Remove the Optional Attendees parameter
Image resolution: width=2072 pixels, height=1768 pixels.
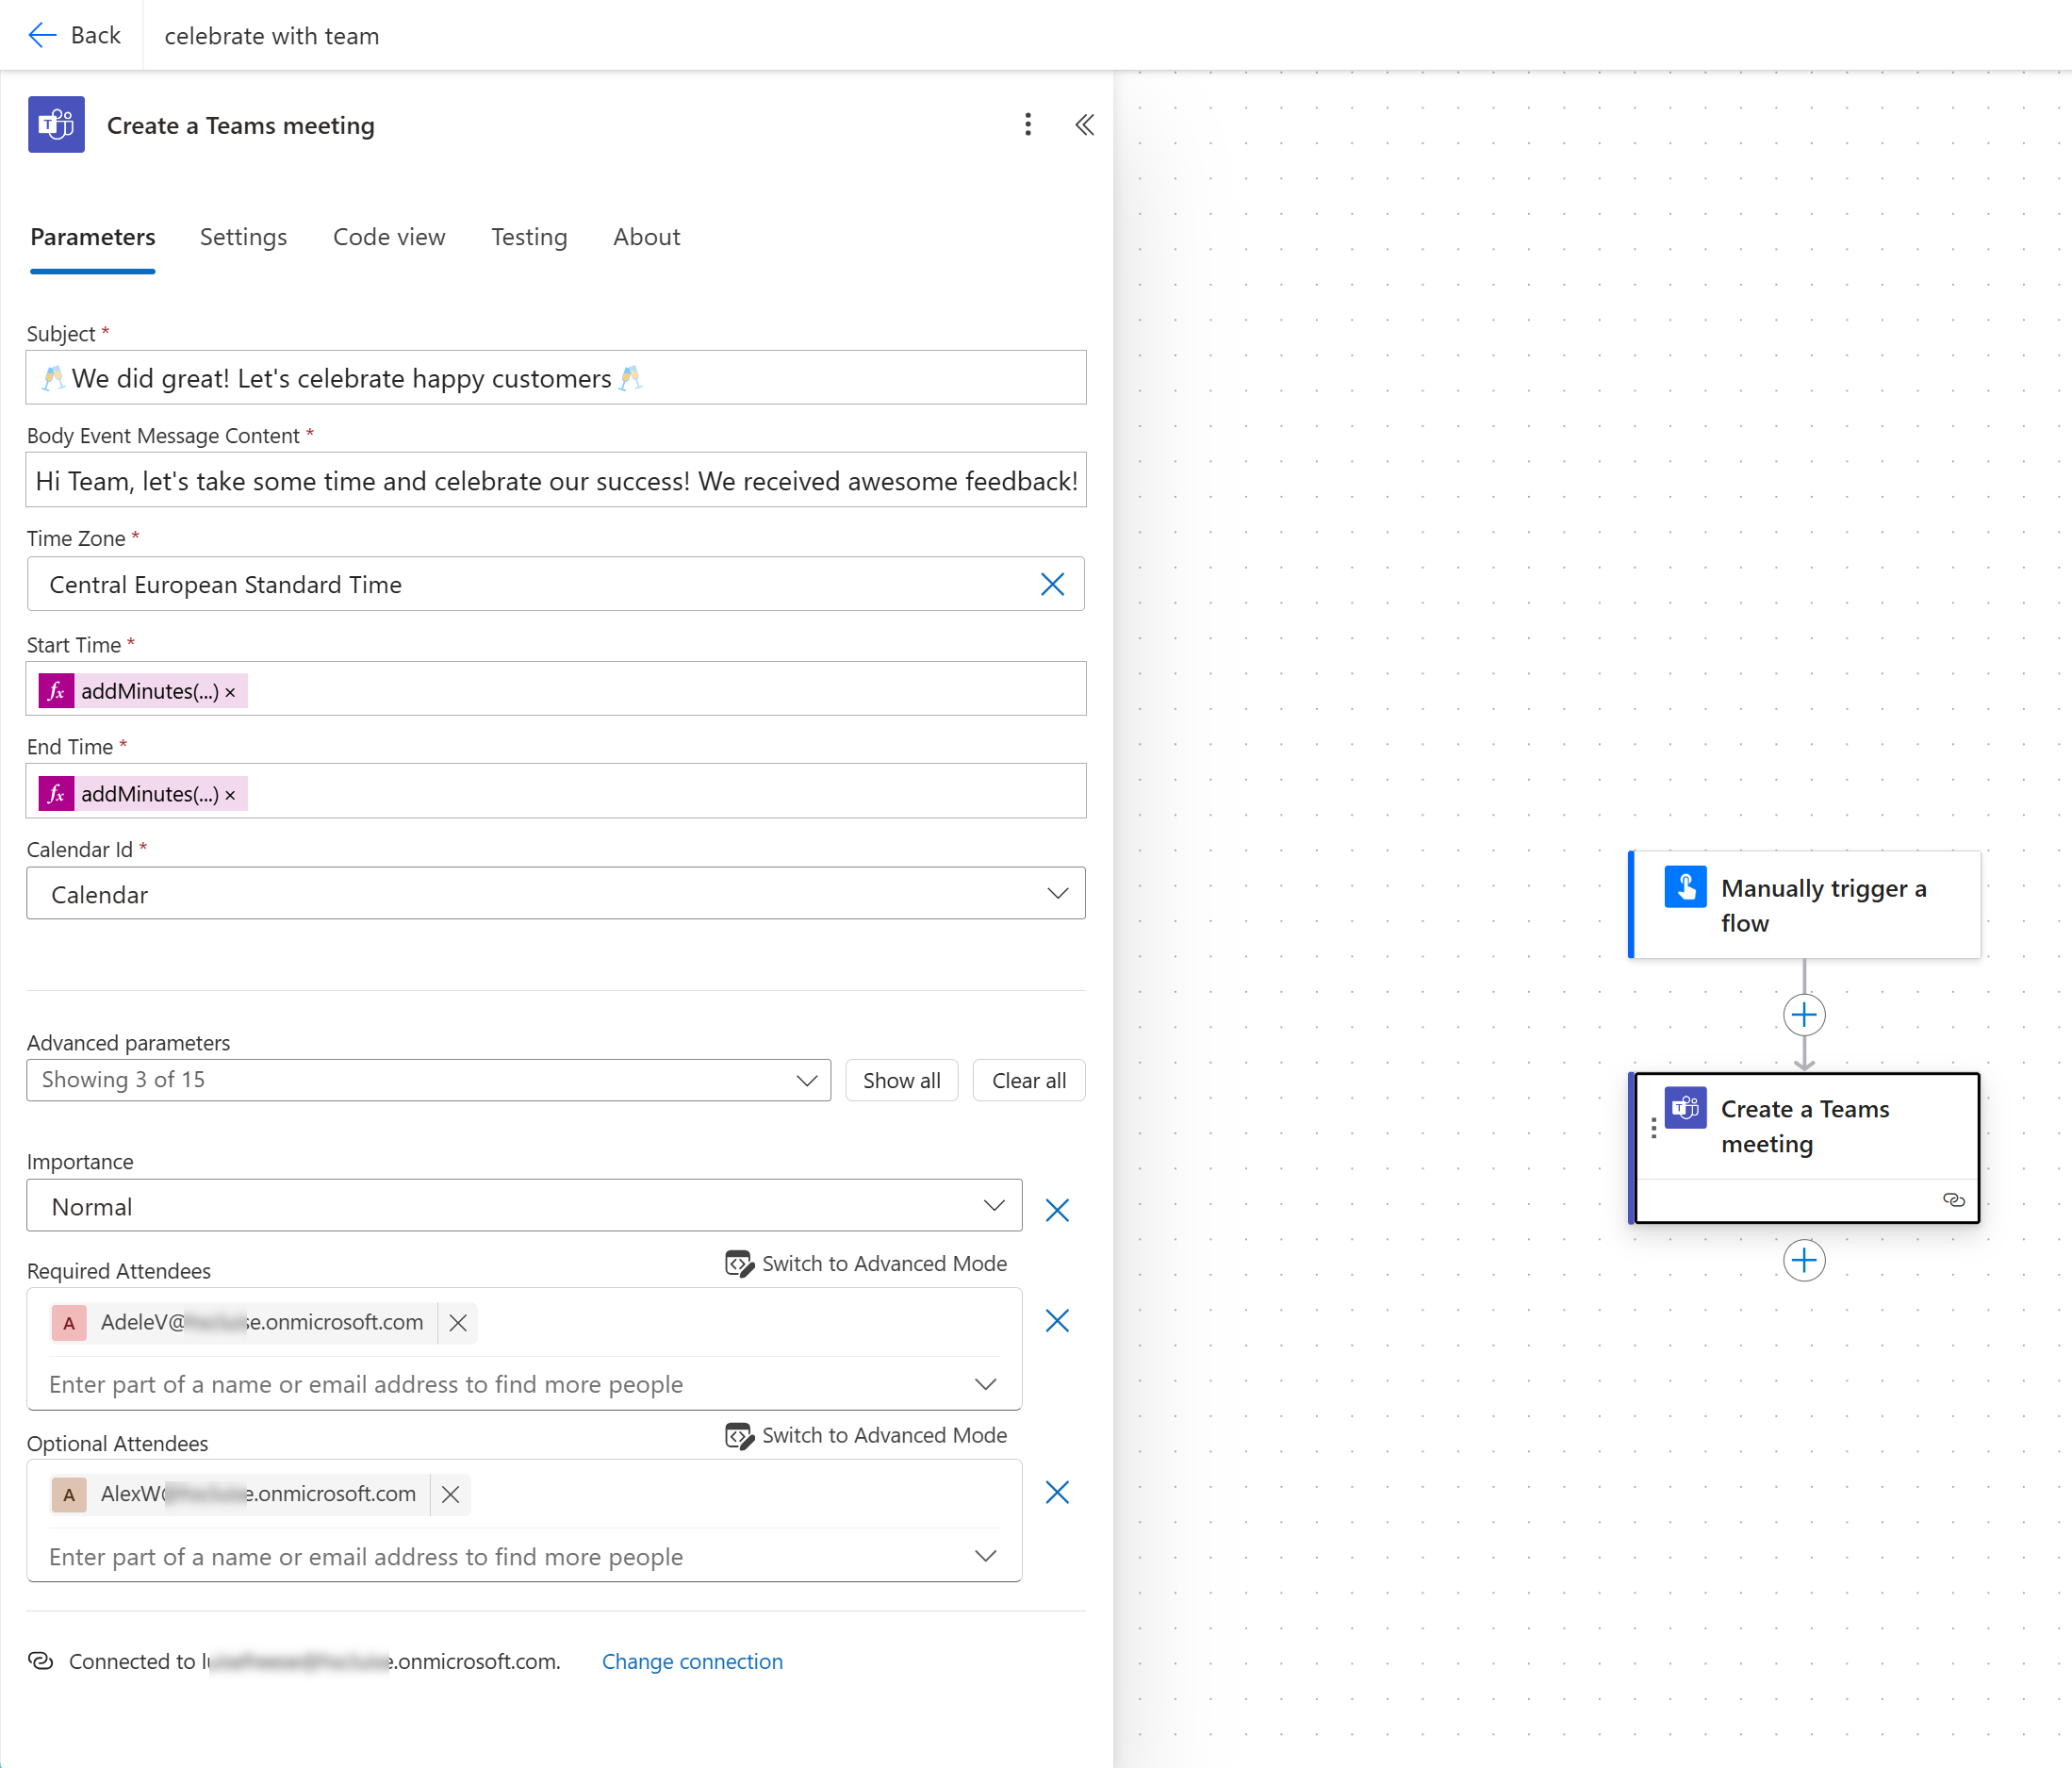1057,1493
